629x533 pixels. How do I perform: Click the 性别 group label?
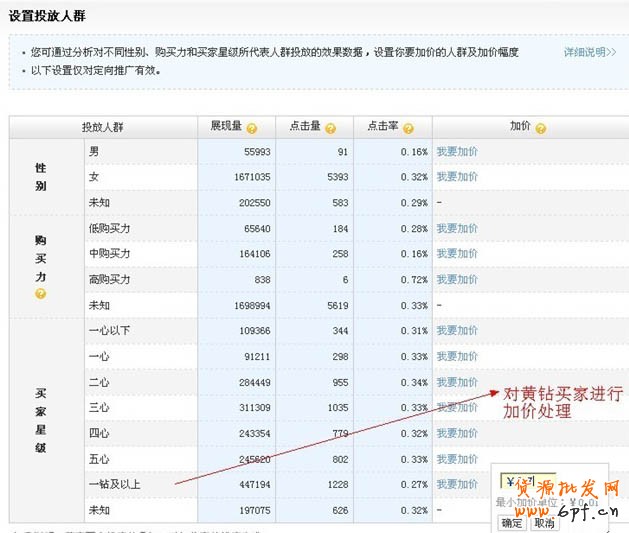[41, 177]
